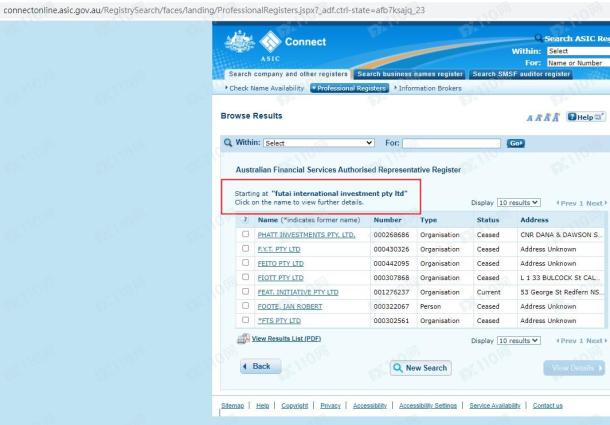Screen dimensions: 610x425
Task: Open Contact us footer link
Action: [x=548, y=406]
